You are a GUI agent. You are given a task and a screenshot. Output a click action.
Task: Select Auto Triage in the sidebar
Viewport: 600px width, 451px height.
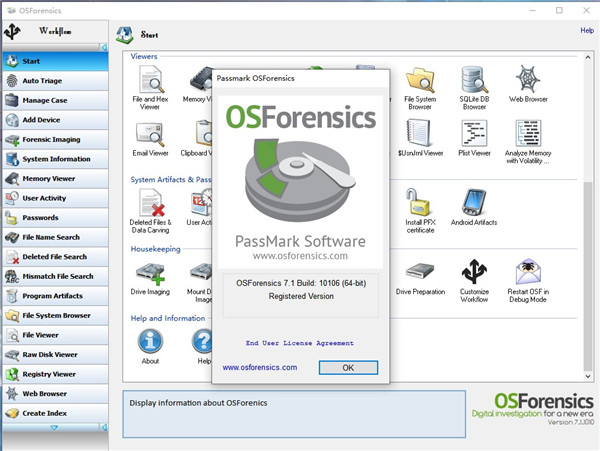[x=55, y=81]
